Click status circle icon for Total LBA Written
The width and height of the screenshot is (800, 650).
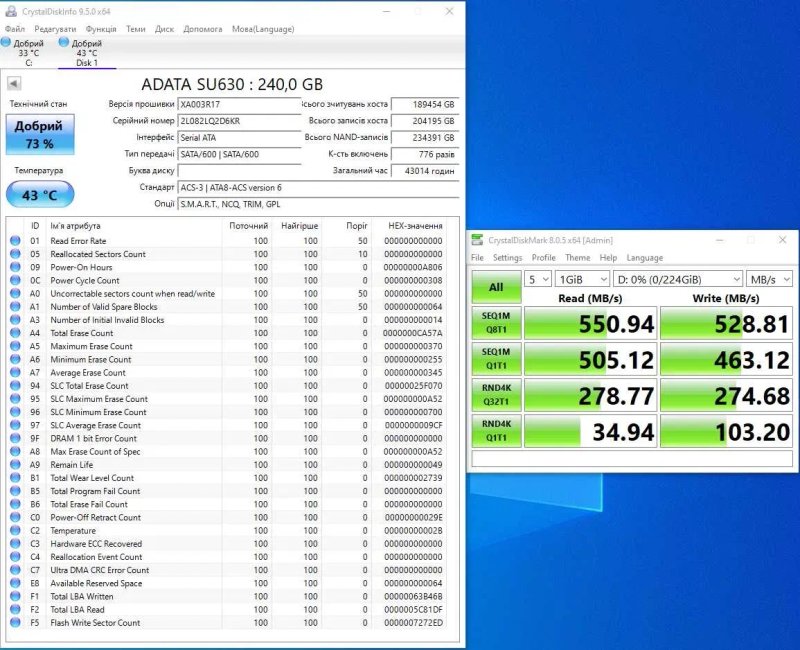pyautogui.click(x=15, y=596)
